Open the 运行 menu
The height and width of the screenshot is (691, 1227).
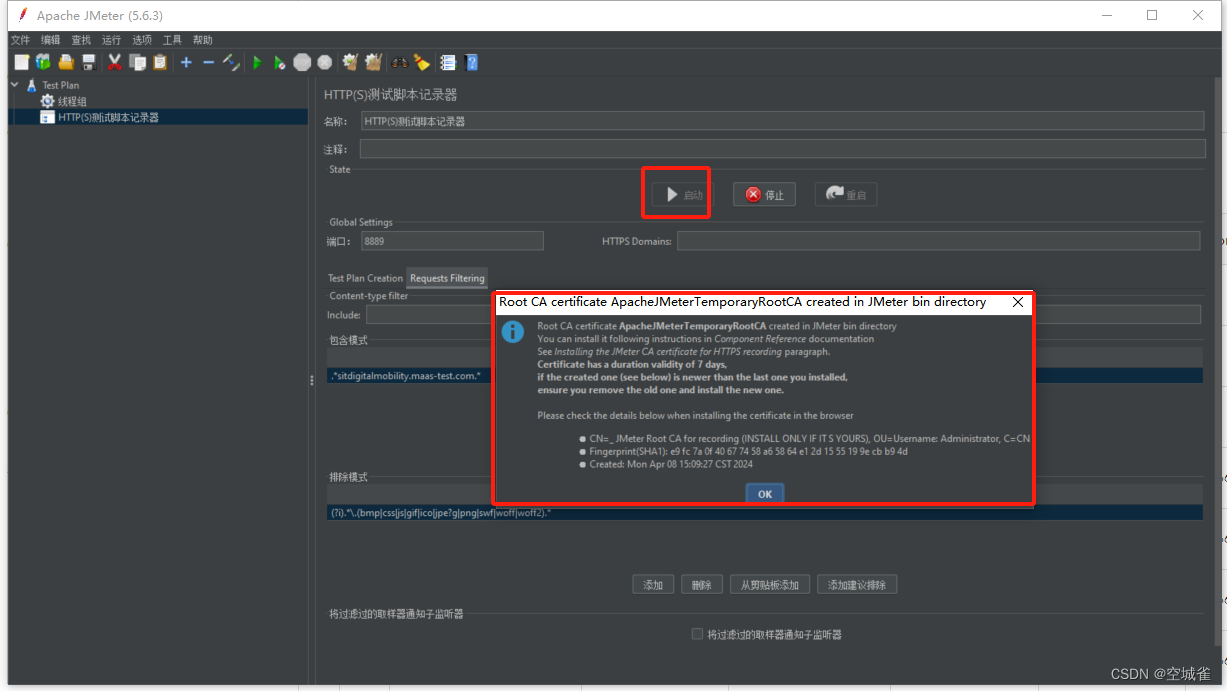coord(111,40)
